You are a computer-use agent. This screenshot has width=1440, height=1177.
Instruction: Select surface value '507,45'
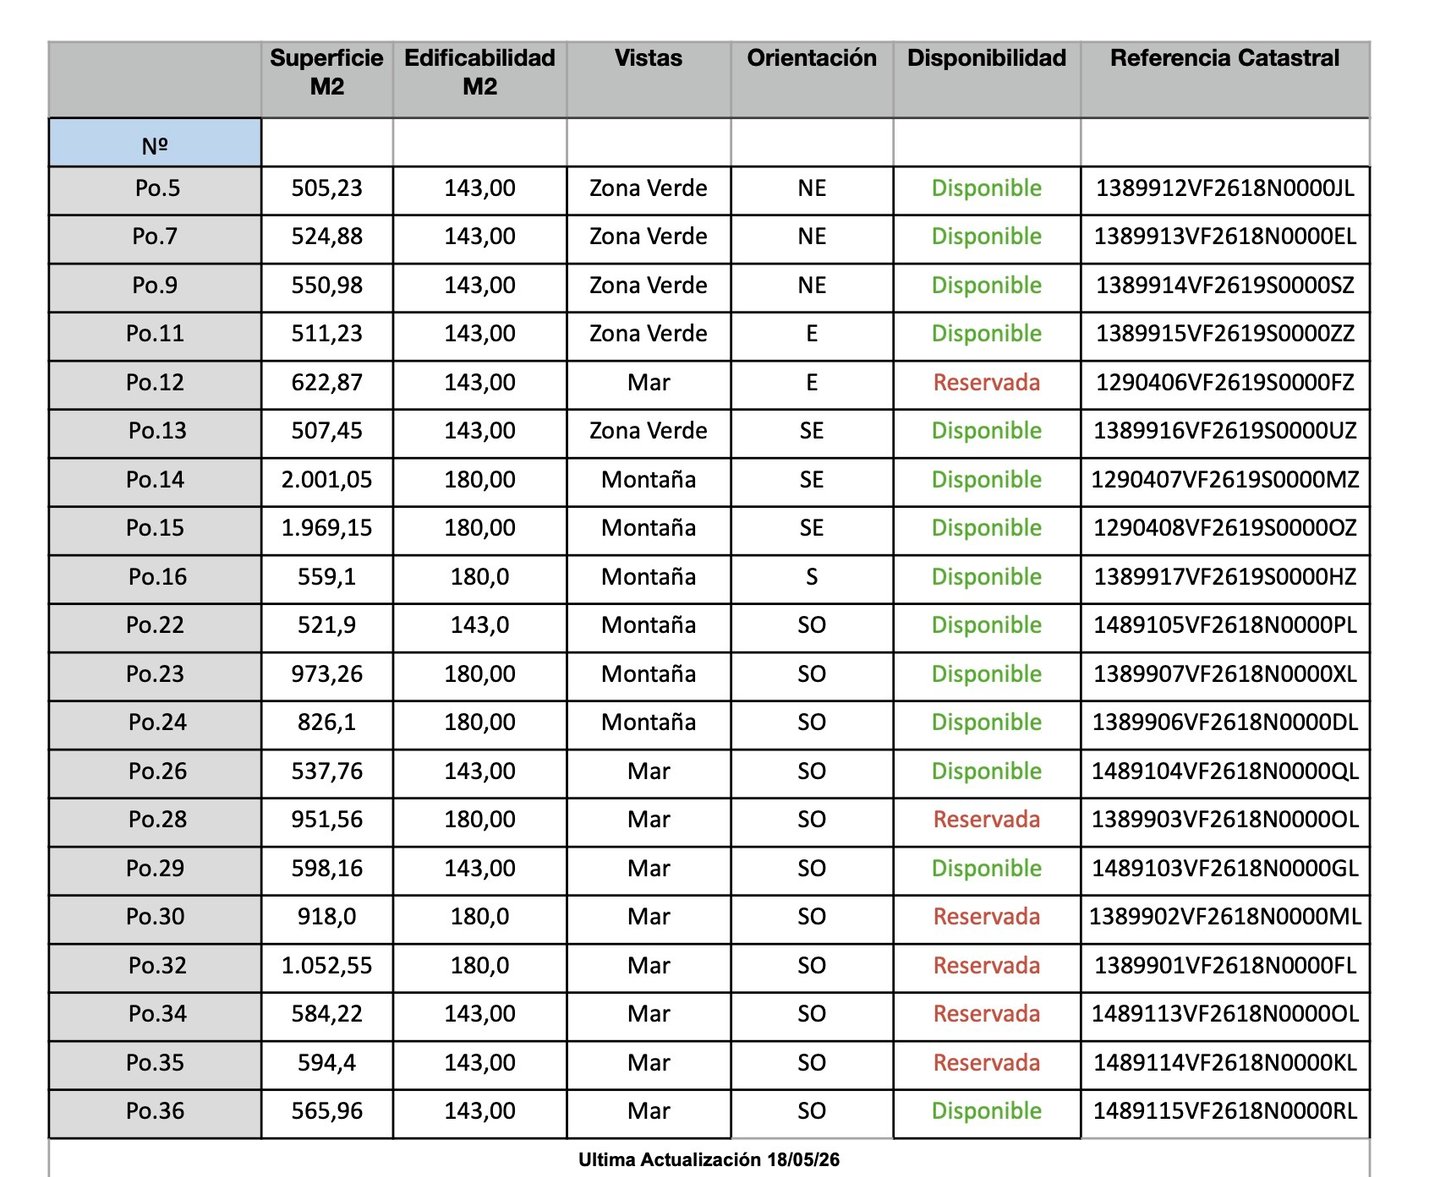[327, 430]
